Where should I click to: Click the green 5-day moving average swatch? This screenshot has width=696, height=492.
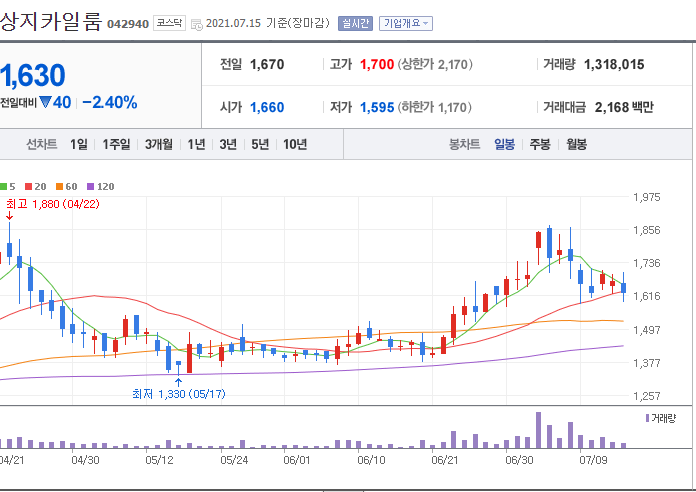coord(3,187)
